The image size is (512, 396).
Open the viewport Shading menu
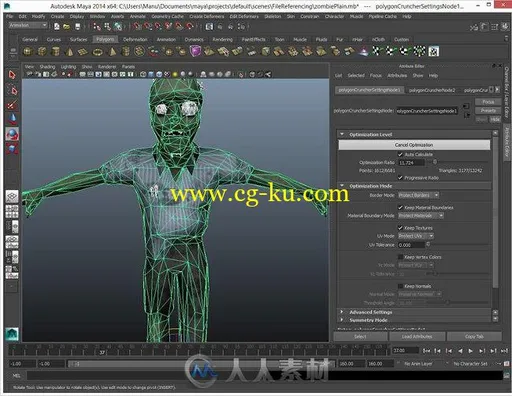(x=47, y=67)
